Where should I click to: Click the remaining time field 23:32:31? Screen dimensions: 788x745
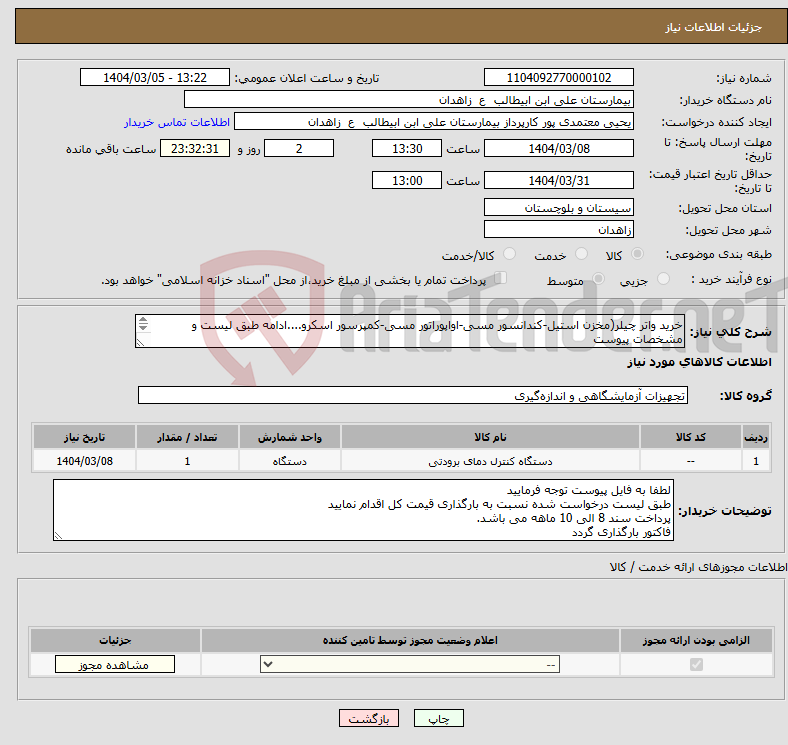pyautogui.click(x=195, y=149)
